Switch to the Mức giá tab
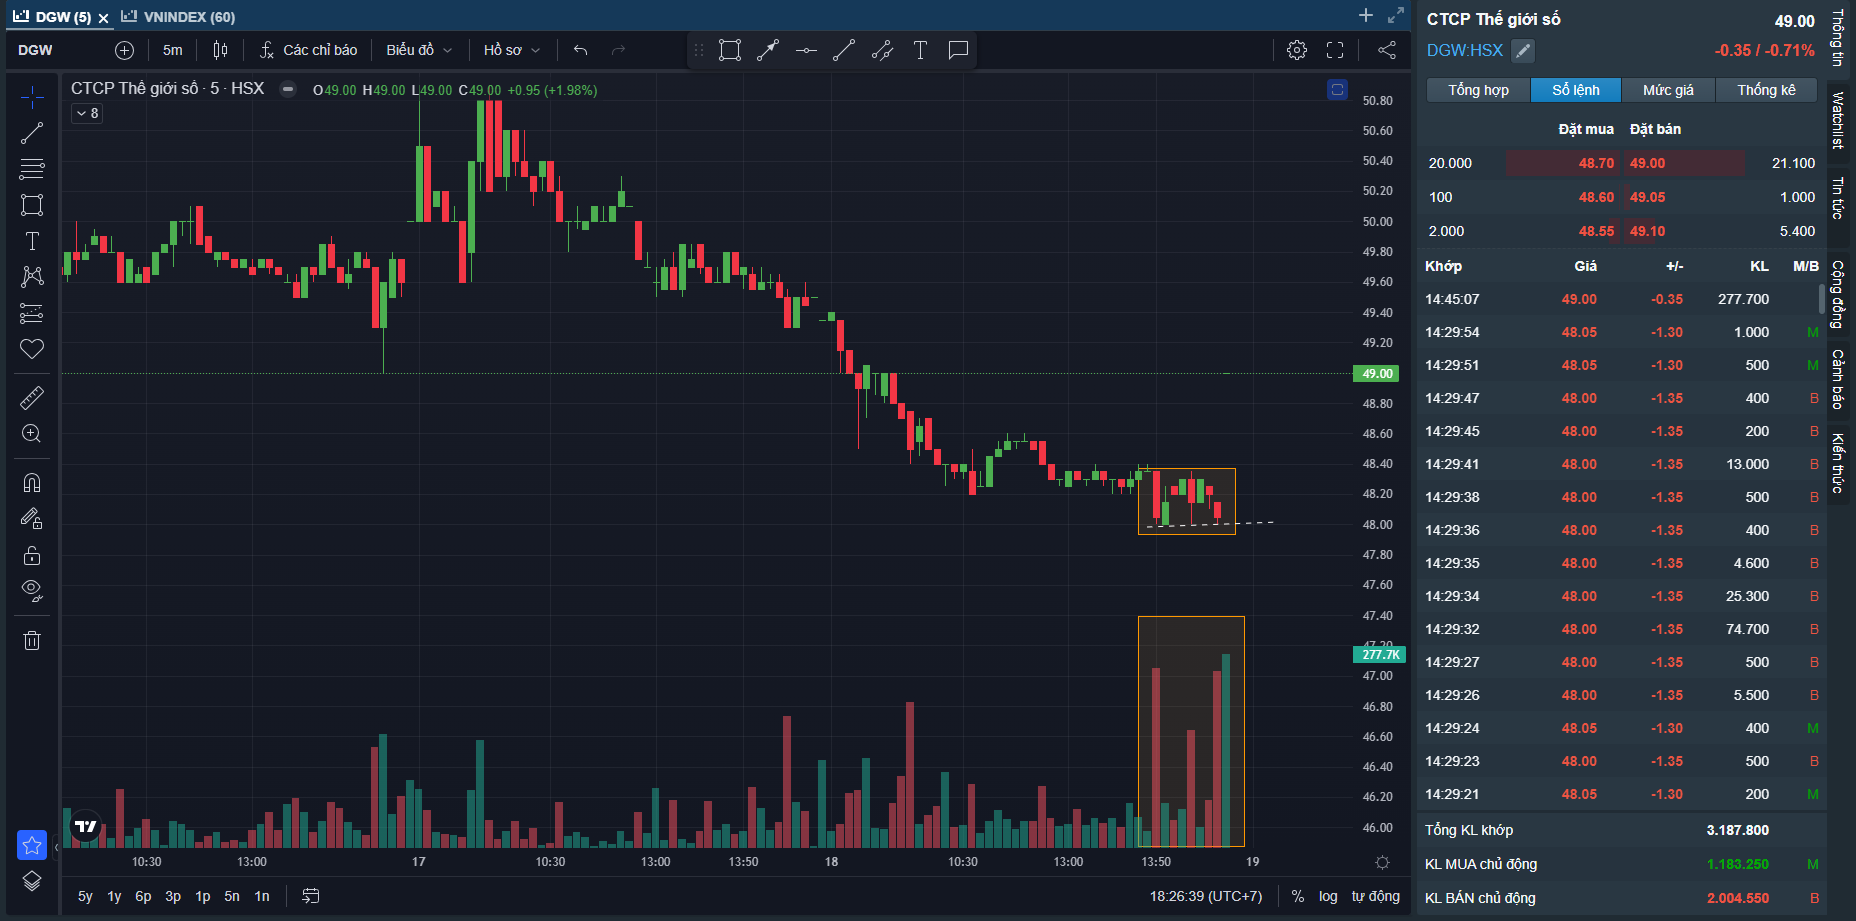Viewport: 1856px width, 921px height. click(1668, 90)
